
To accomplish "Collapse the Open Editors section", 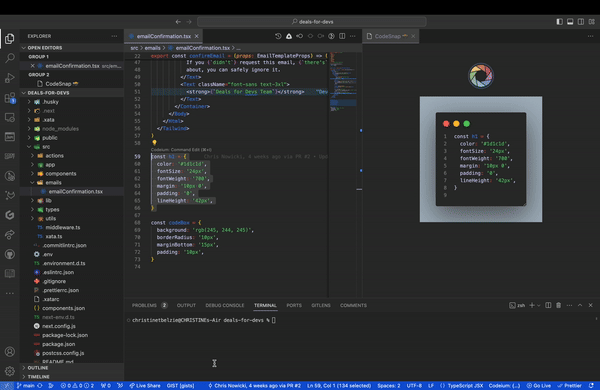I will pyautogui.click(x=72, y=48).
